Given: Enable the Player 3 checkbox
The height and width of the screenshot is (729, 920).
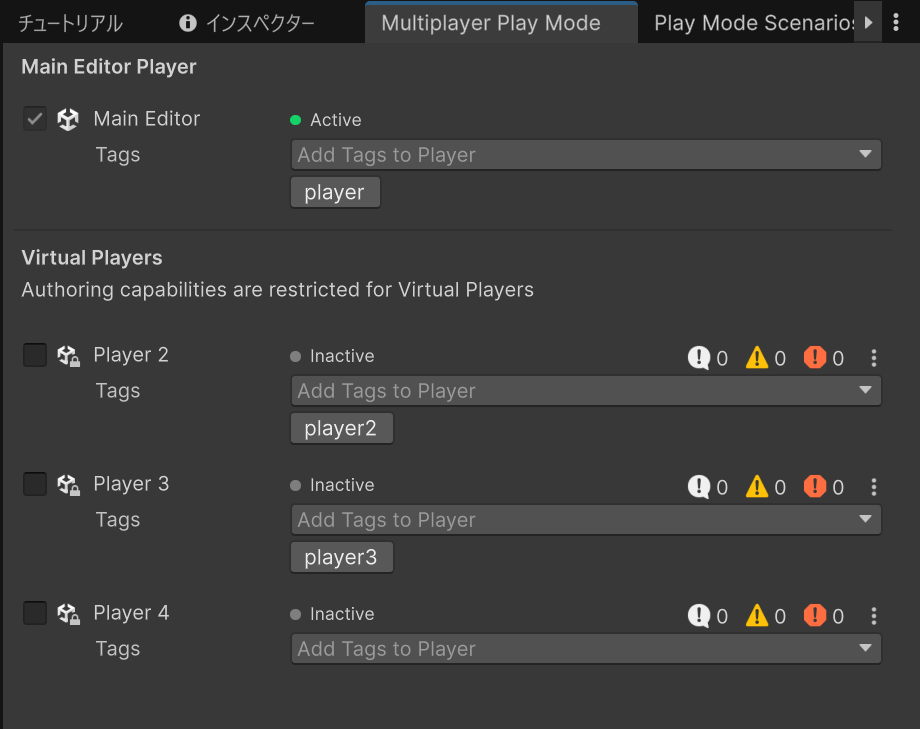Looking at the screenshot, I should pyautogui.click(x=35, y=484).
